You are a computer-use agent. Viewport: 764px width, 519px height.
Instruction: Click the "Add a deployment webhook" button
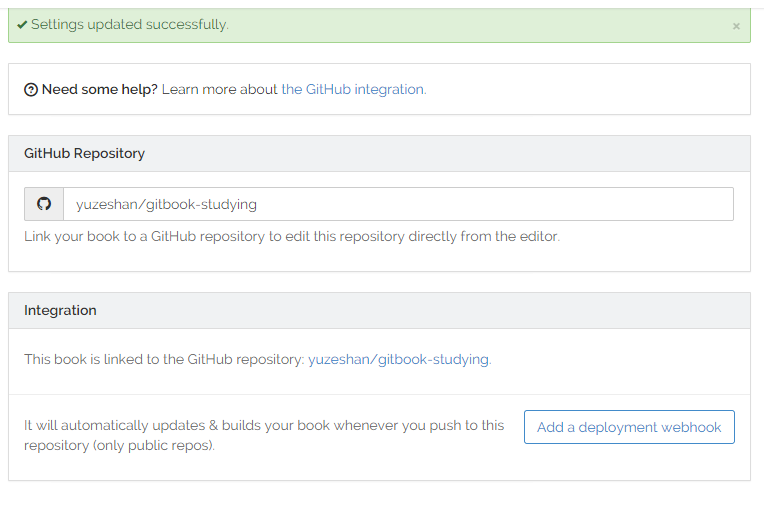tap(629, 427)
